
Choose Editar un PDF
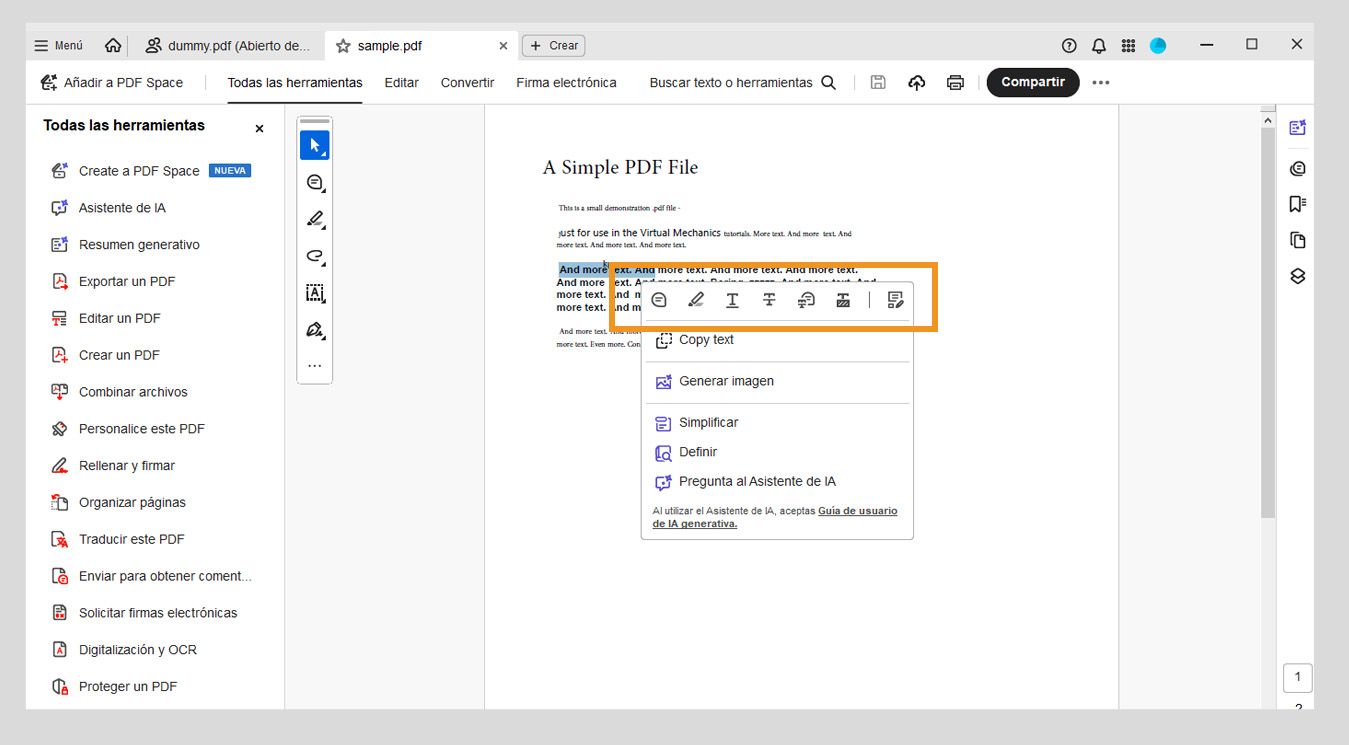point(105,318)
